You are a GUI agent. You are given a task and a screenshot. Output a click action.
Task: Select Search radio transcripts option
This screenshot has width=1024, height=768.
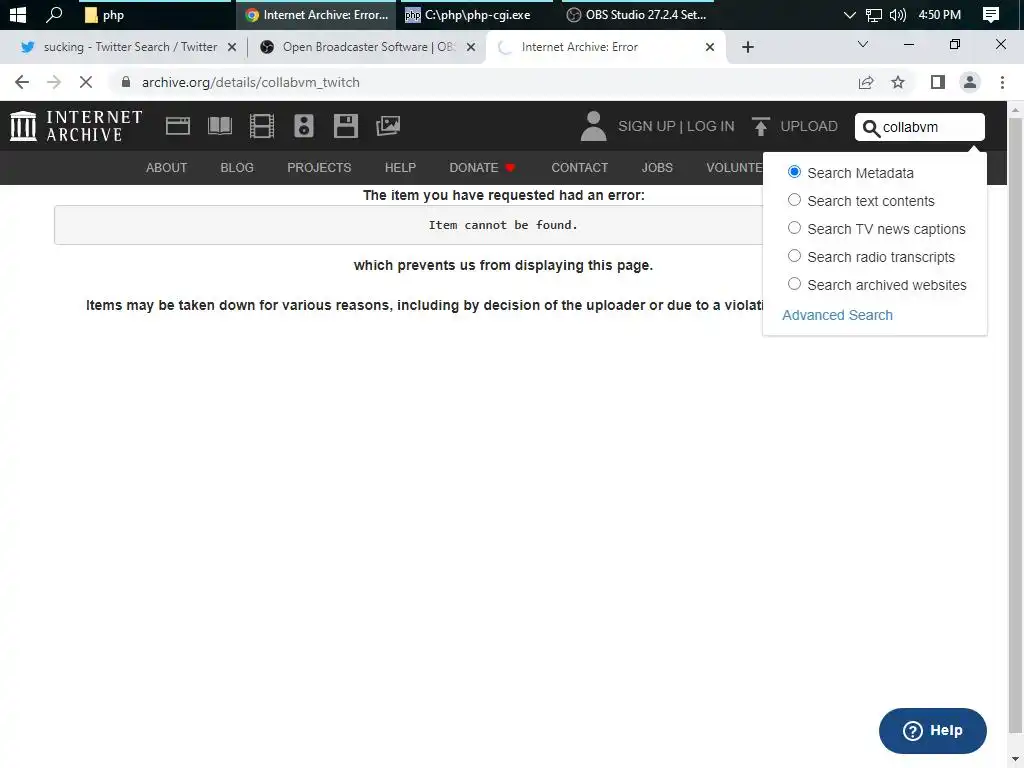click(794, 256)
